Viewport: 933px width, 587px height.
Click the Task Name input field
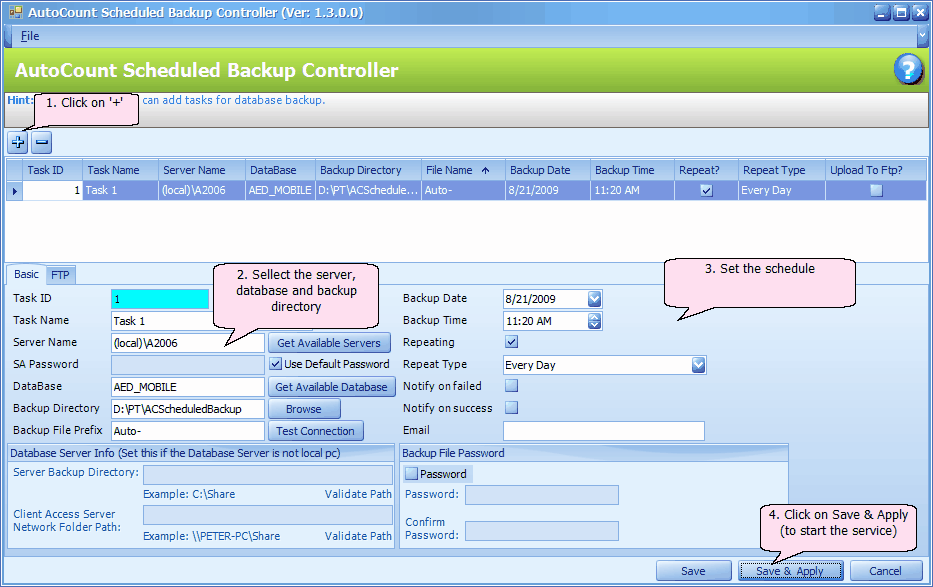tap(161, 321)
